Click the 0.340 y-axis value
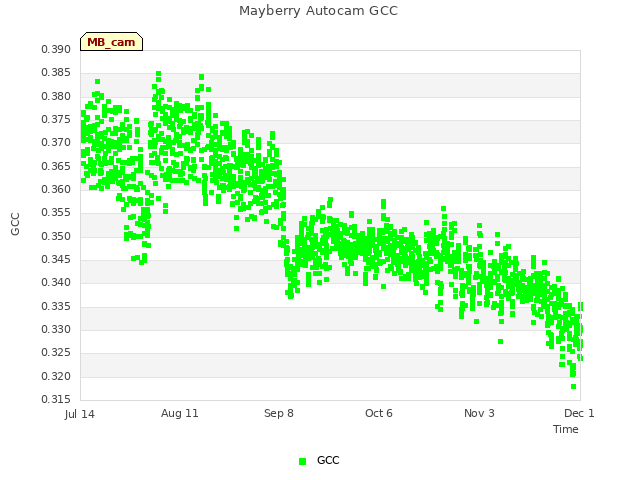The height and width of the screenshot is (480, 640). [56, 282]
